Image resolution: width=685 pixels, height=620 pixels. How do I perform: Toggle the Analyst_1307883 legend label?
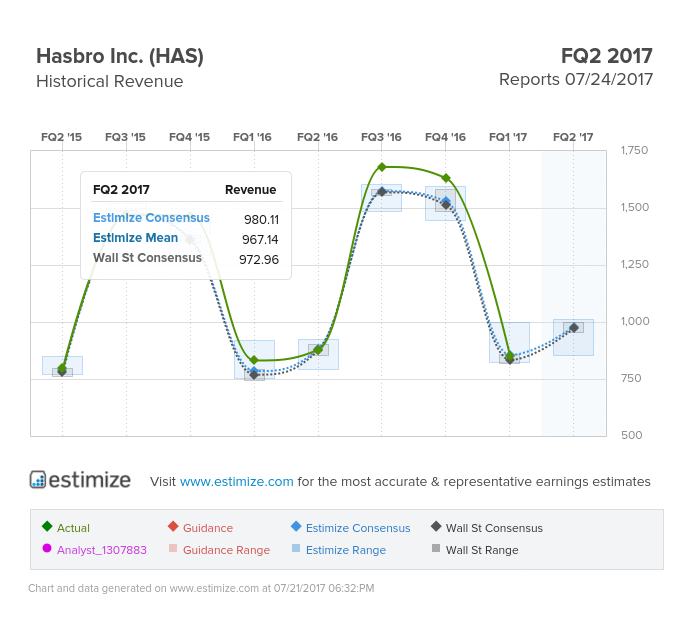click(101, 550)
